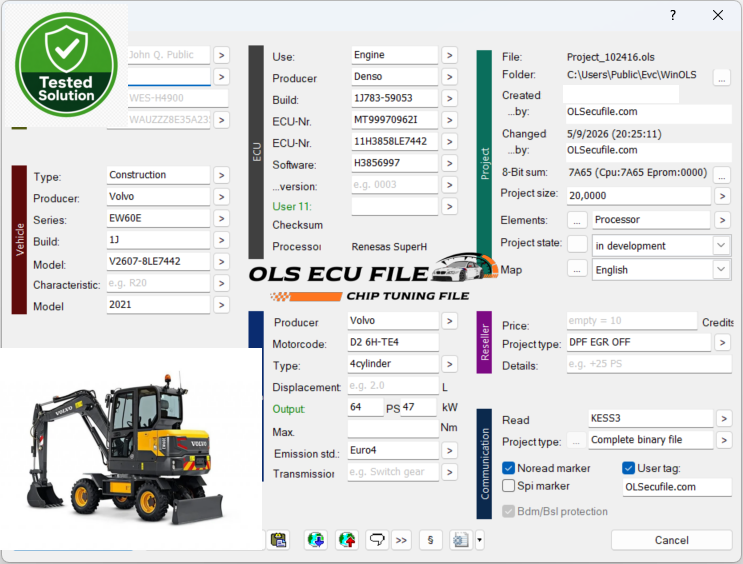Click the User 11 input field
The image size is (743, 564).
pyautogui.click(x=394, y=207)
